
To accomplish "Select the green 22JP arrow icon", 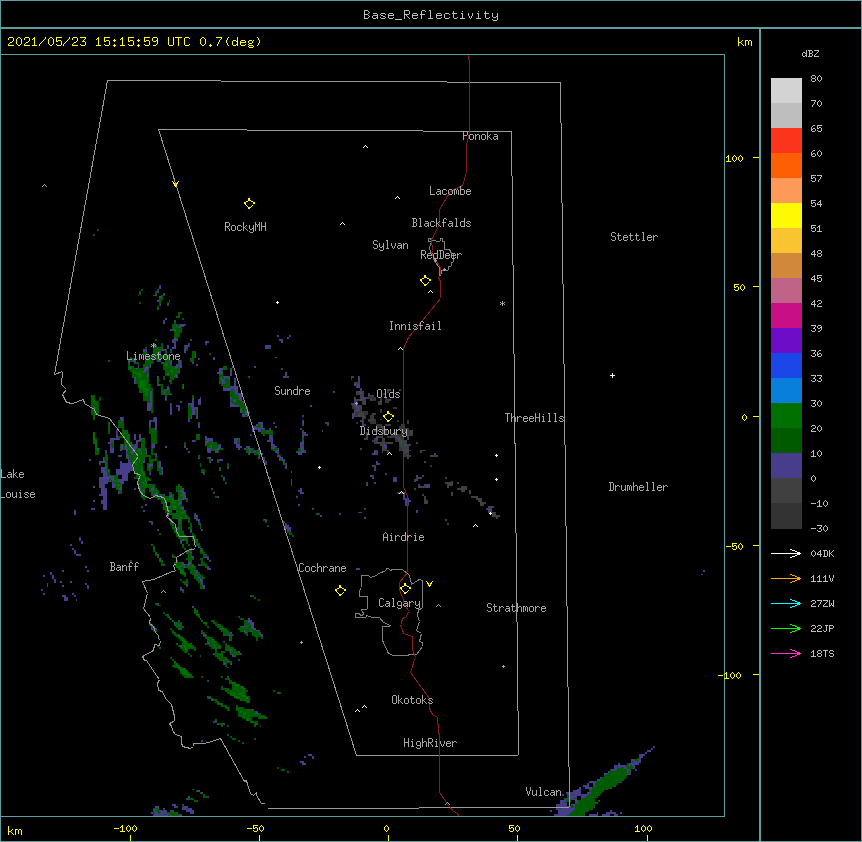I will point(786,628).
